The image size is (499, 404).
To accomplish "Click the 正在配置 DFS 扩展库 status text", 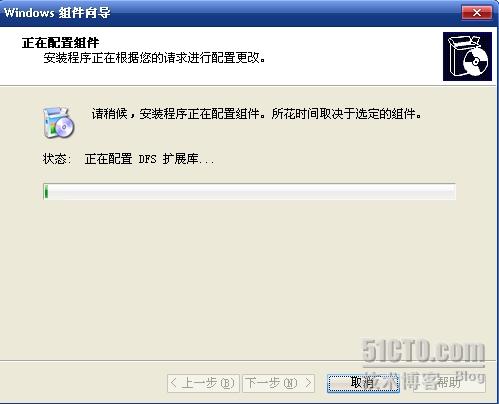I will click(x=149, y=159).
